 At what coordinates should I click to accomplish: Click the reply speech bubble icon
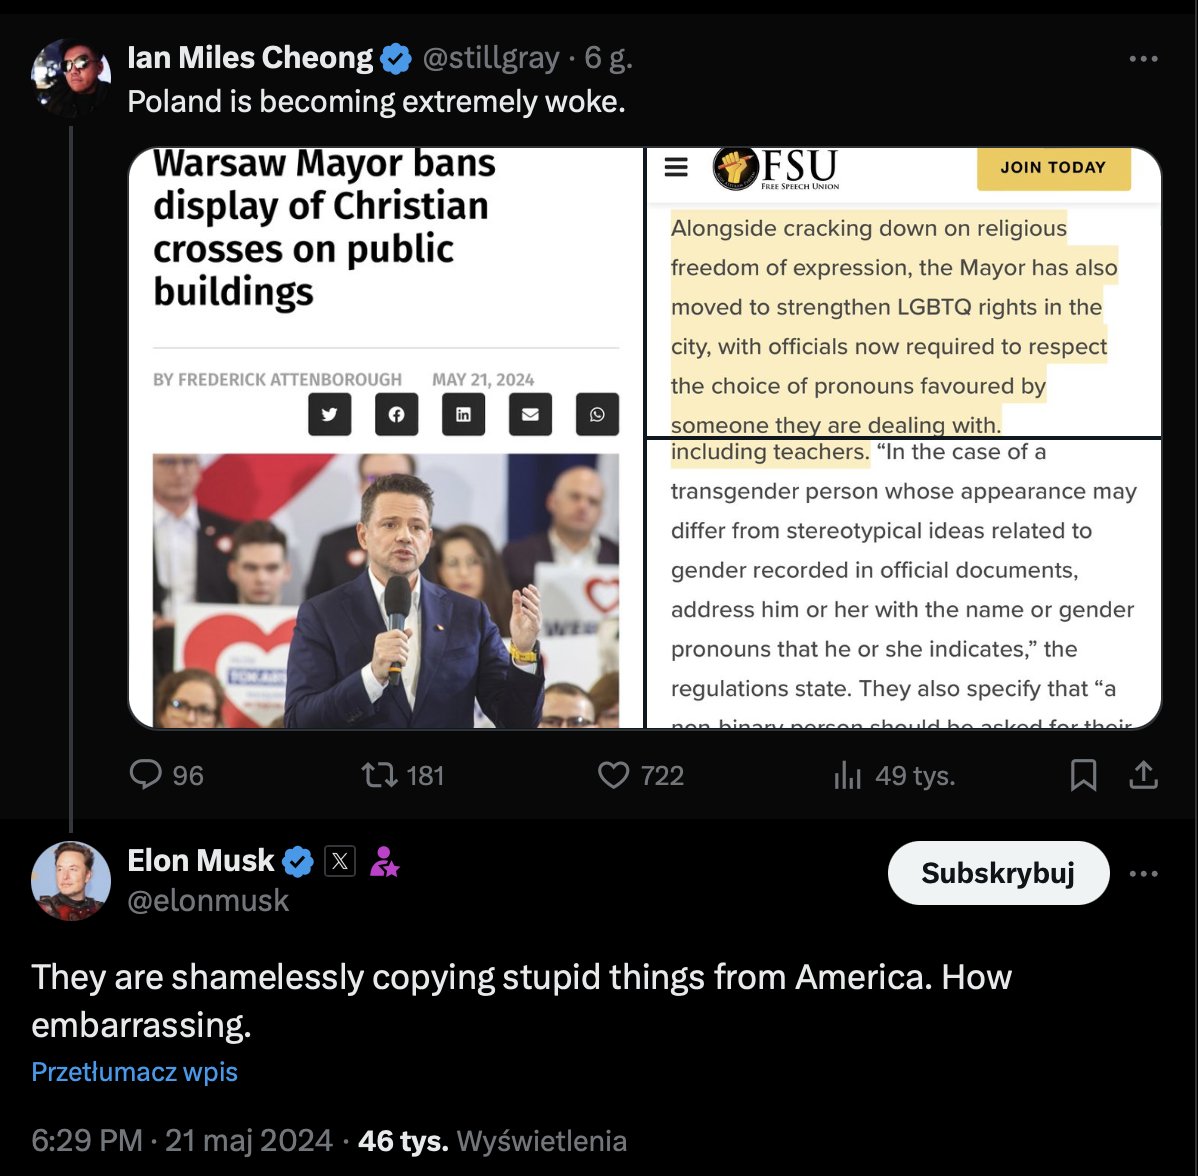pos(147,775)
